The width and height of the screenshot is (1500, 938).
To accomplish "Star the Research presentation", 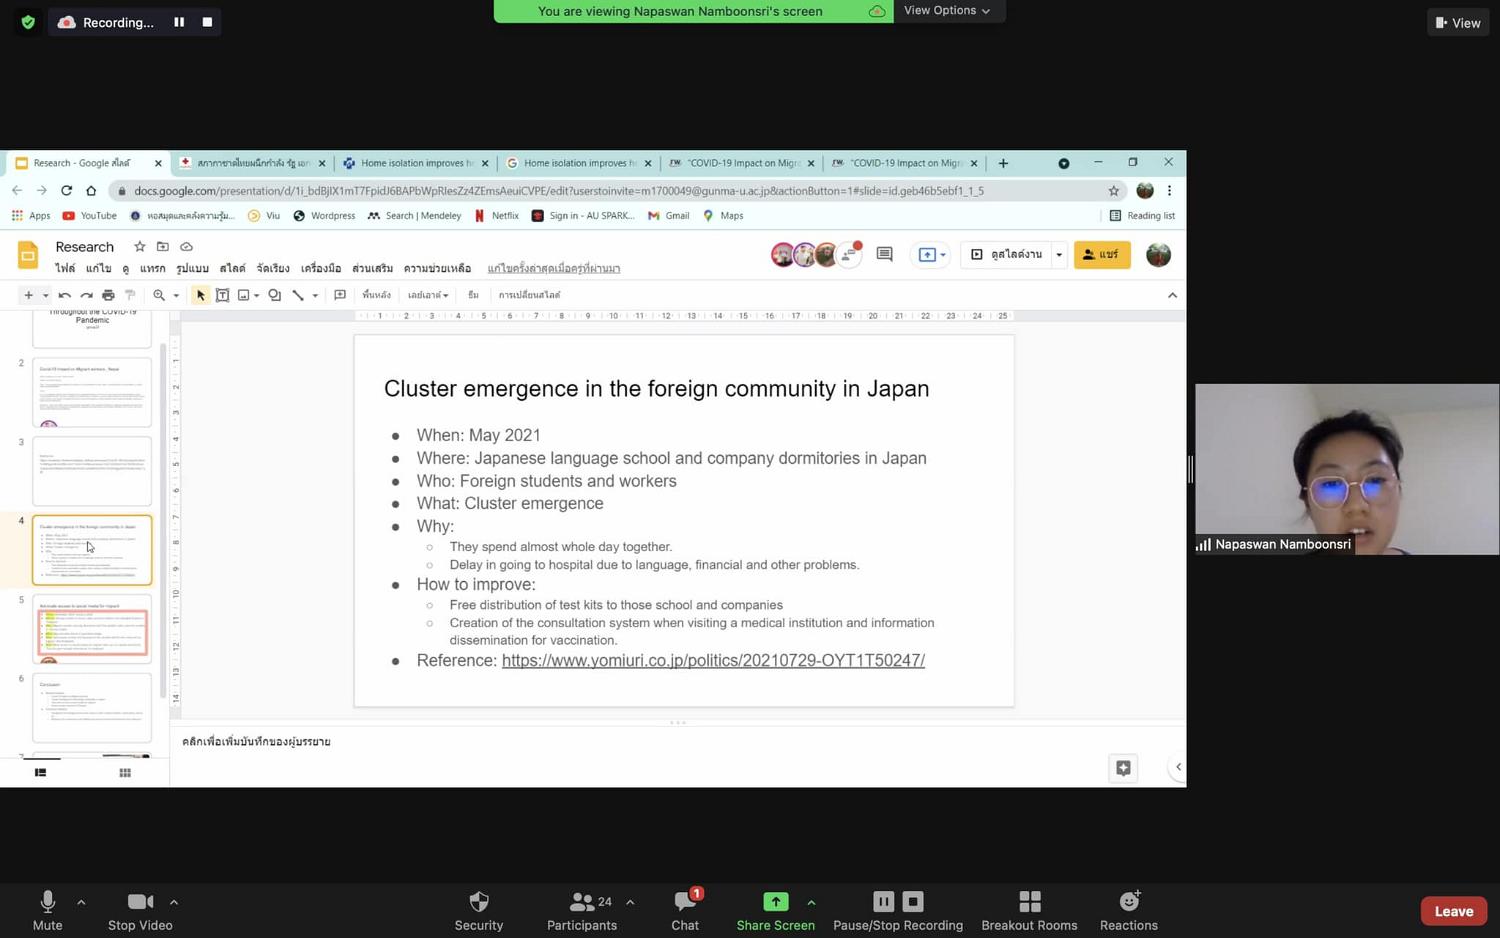I will (140, 246).
